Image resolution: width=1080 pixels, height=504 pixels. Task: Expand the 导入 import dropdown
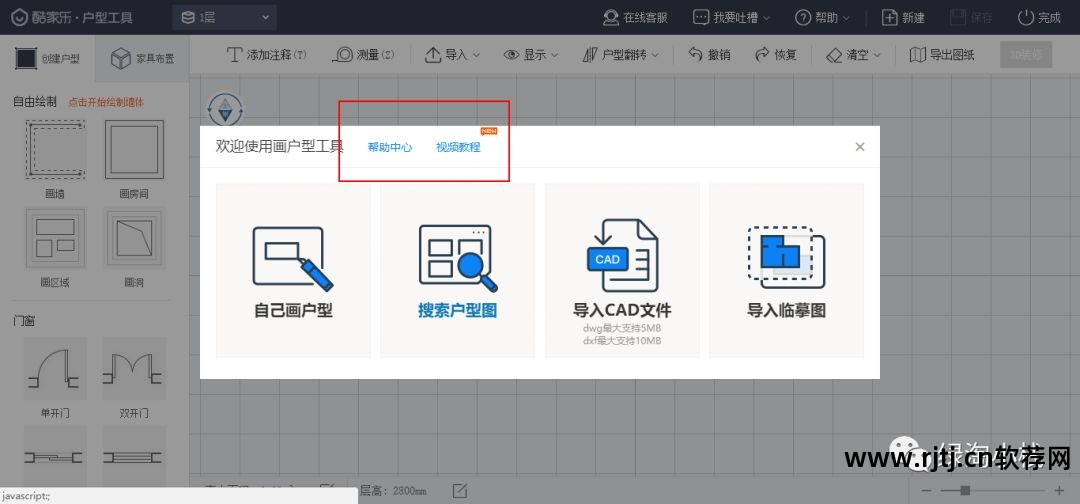(x=452, y=55)
